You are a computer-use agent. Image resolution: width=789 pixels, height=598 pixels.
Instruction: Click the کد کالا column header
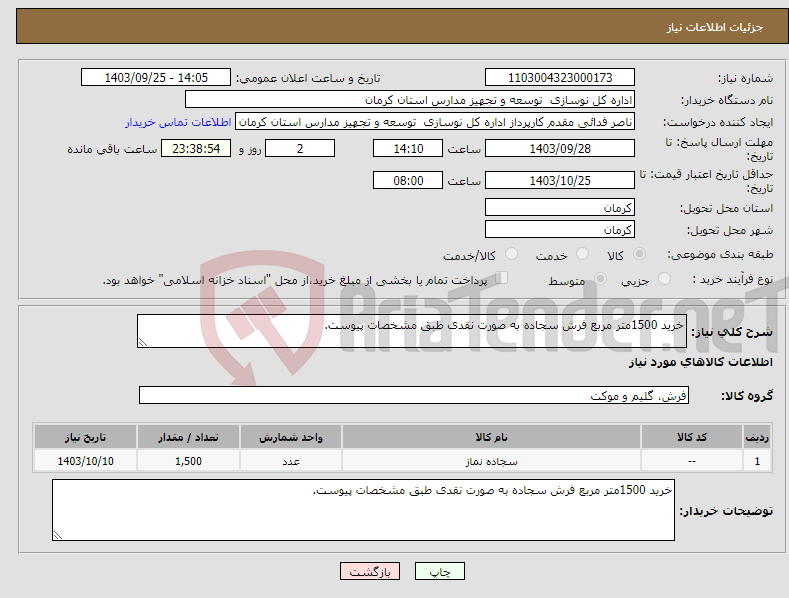(691, 437)
